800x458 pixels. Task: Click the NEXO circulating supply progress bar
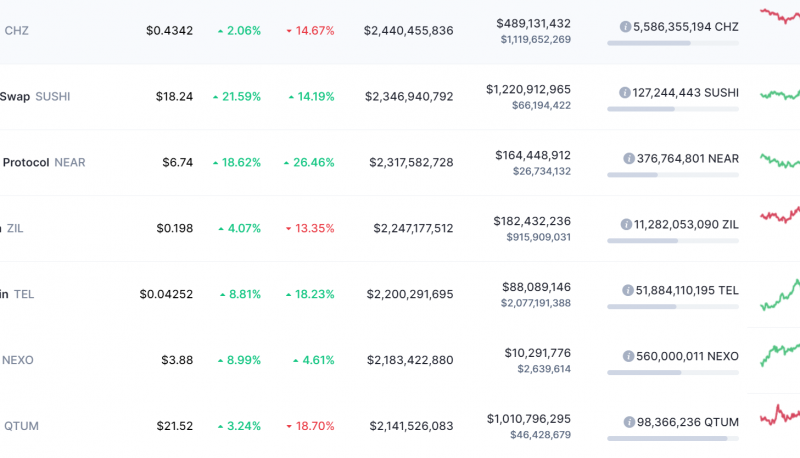(x=673, y=372)
